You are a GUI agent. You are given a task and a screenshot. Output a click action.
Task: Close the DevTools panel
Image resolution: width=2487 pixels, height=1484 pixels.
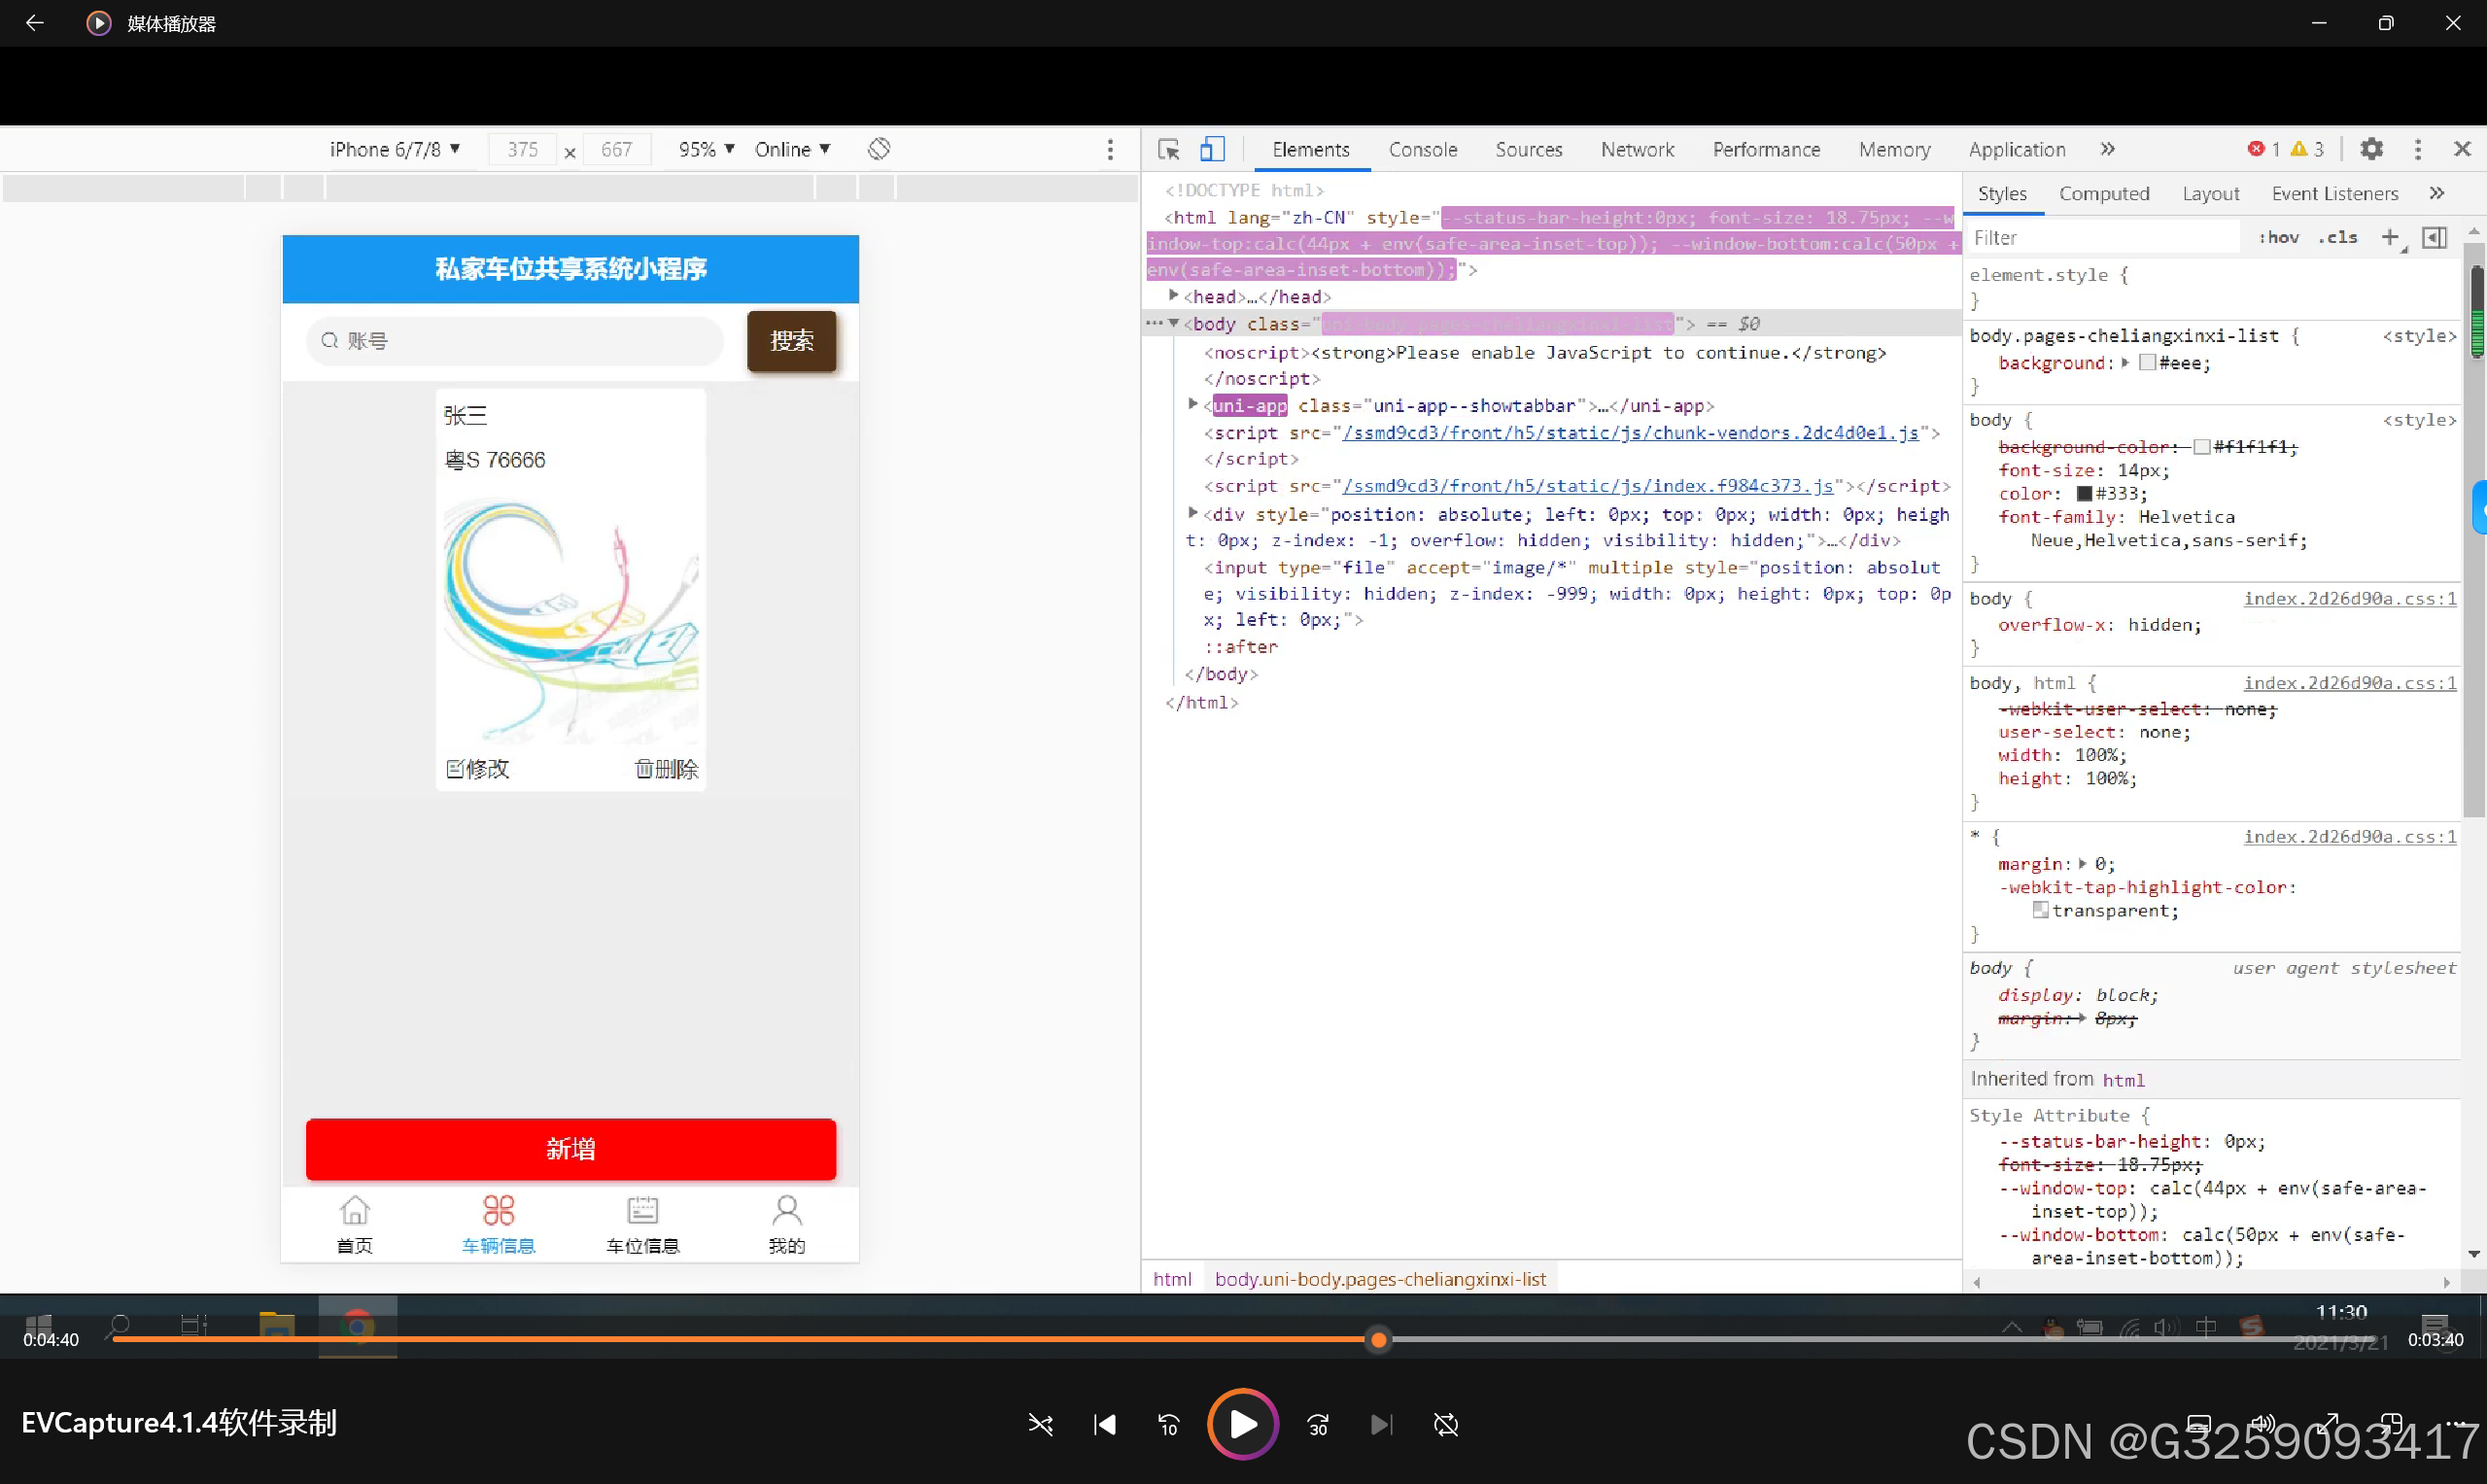tap(2462, 149)
